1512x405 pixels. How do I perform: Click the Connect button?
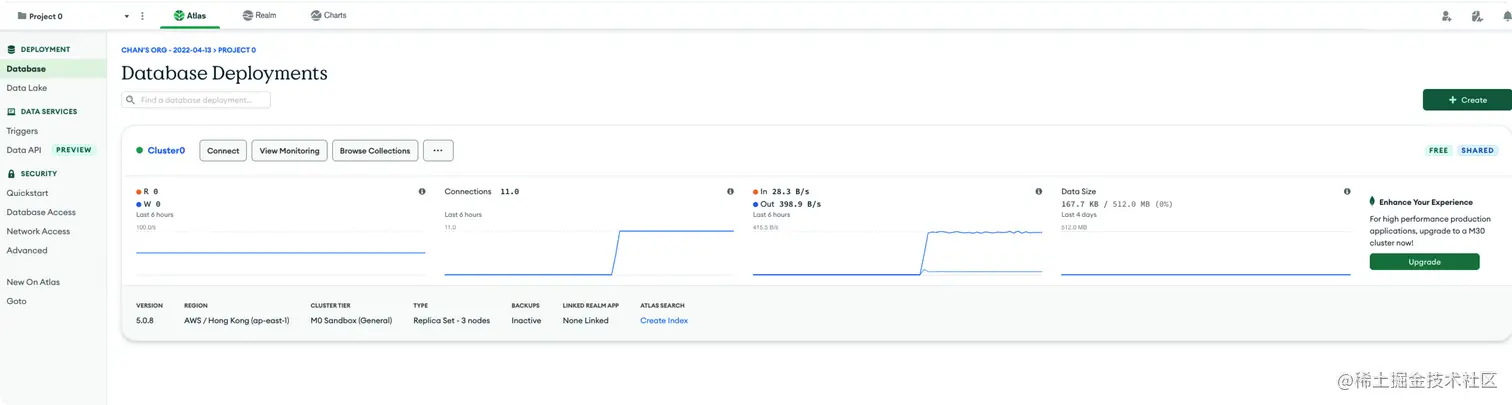(223, 150)
